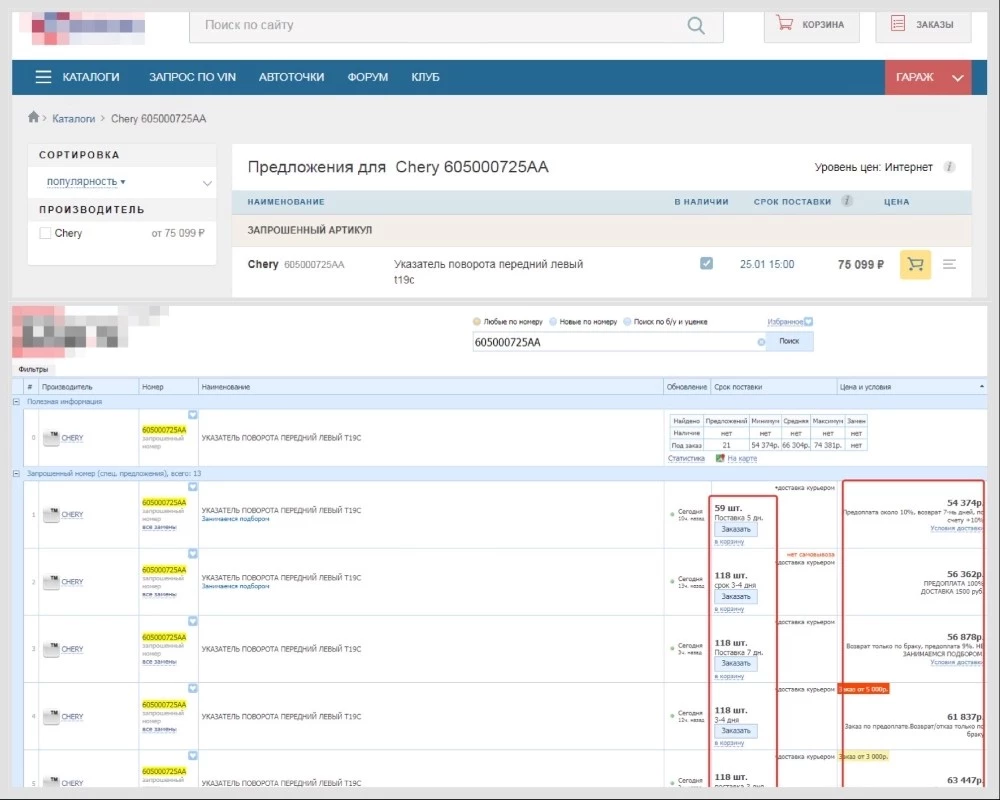Click the На карте map icon
This screenshot has height=800, width=1000.
point(721,458)
